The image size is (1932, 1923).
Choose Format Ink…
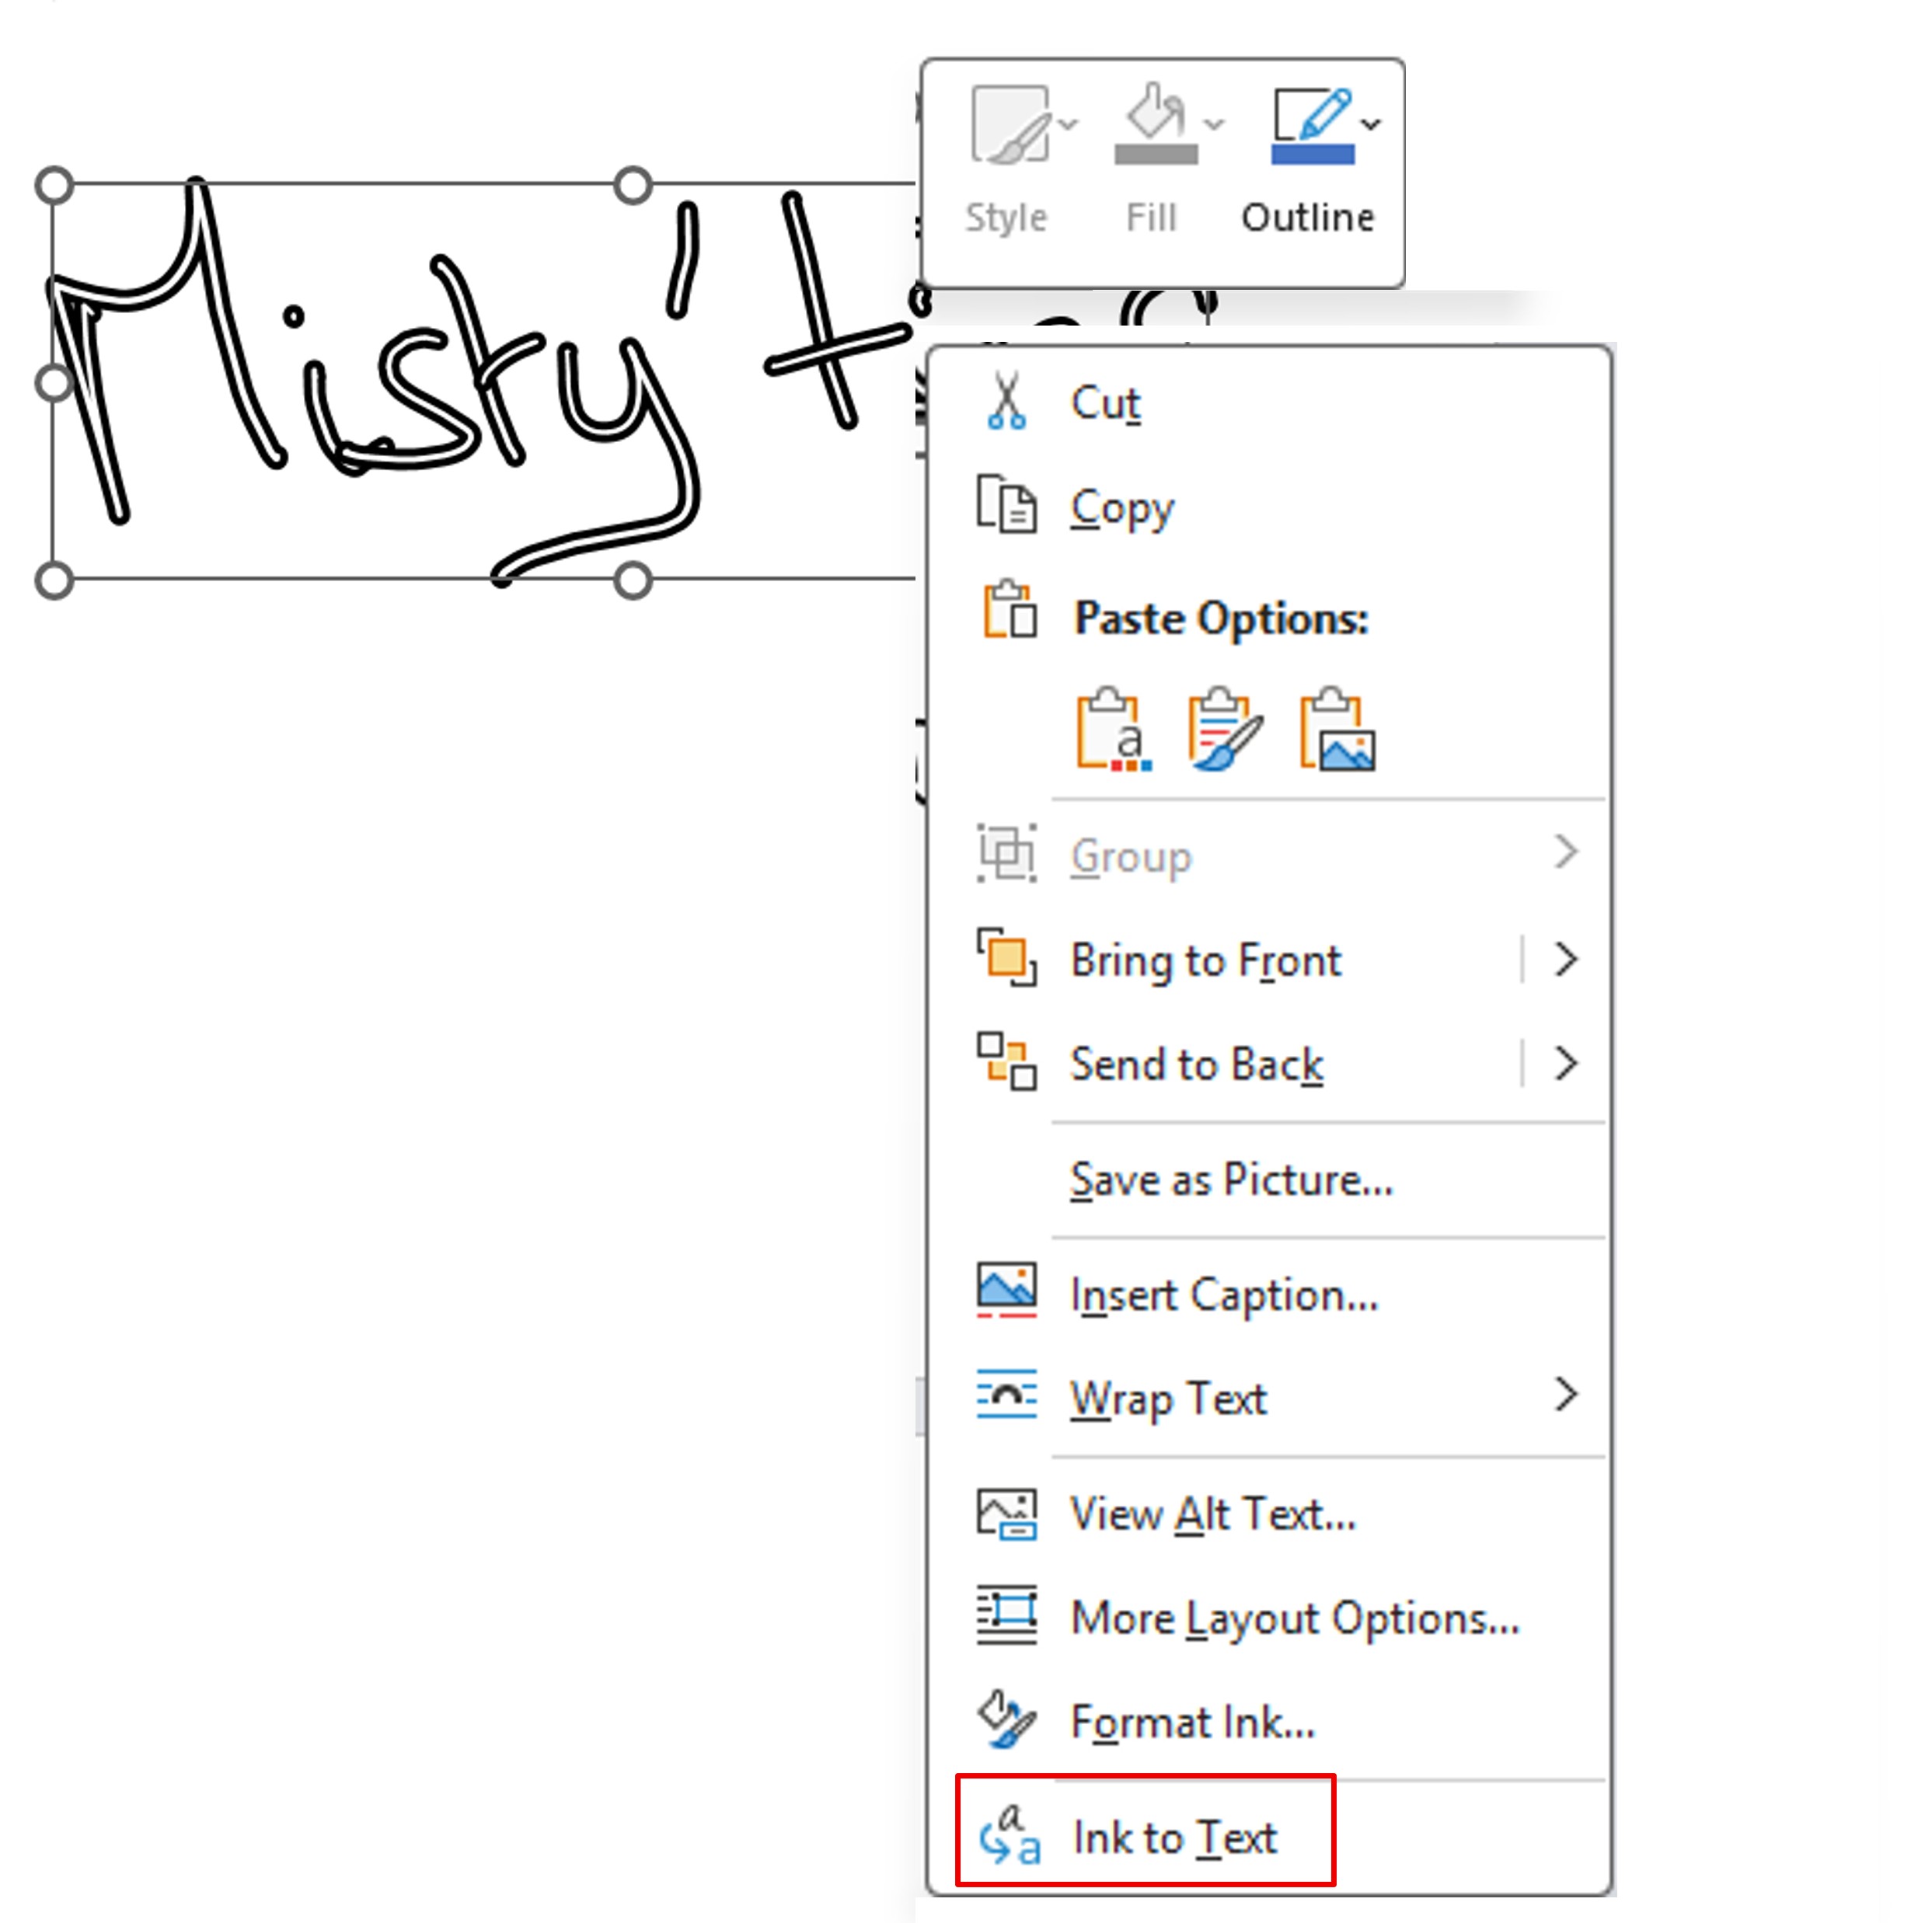pos(1269,1722)
